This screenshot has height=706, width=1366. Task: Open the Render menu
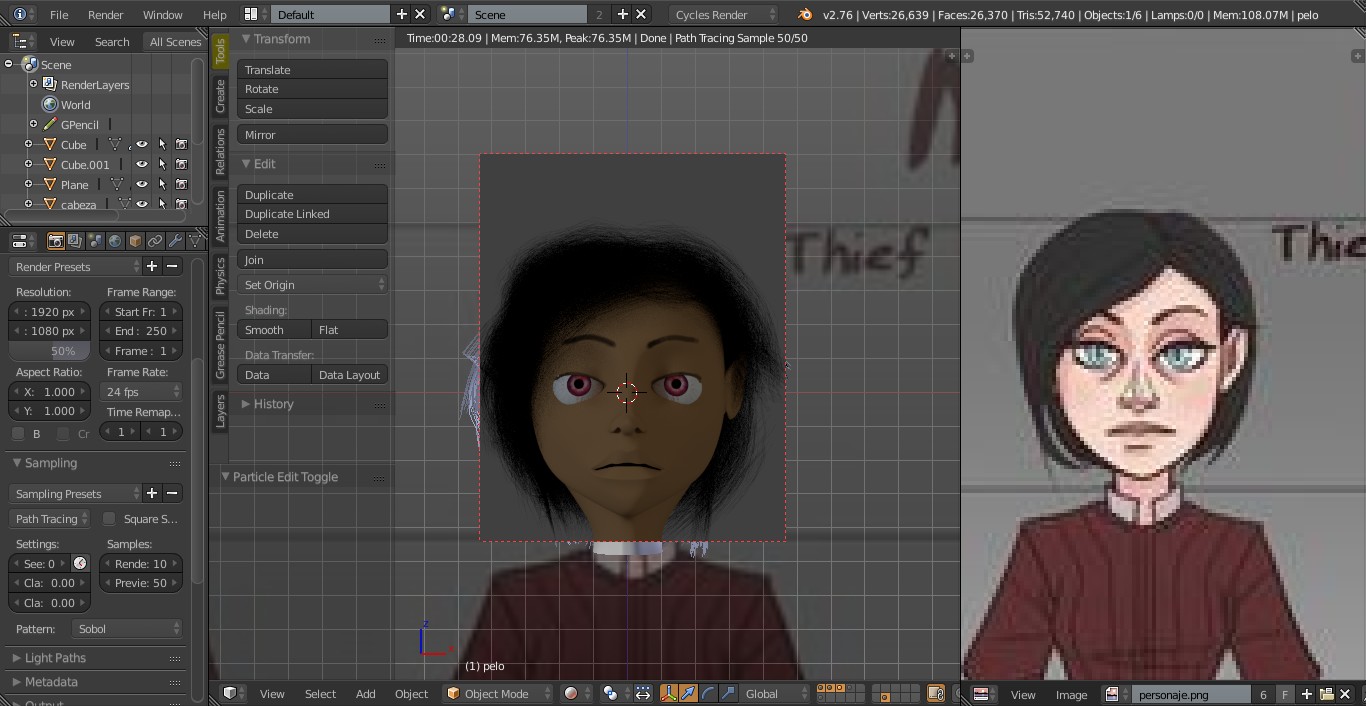coord(105,15)
